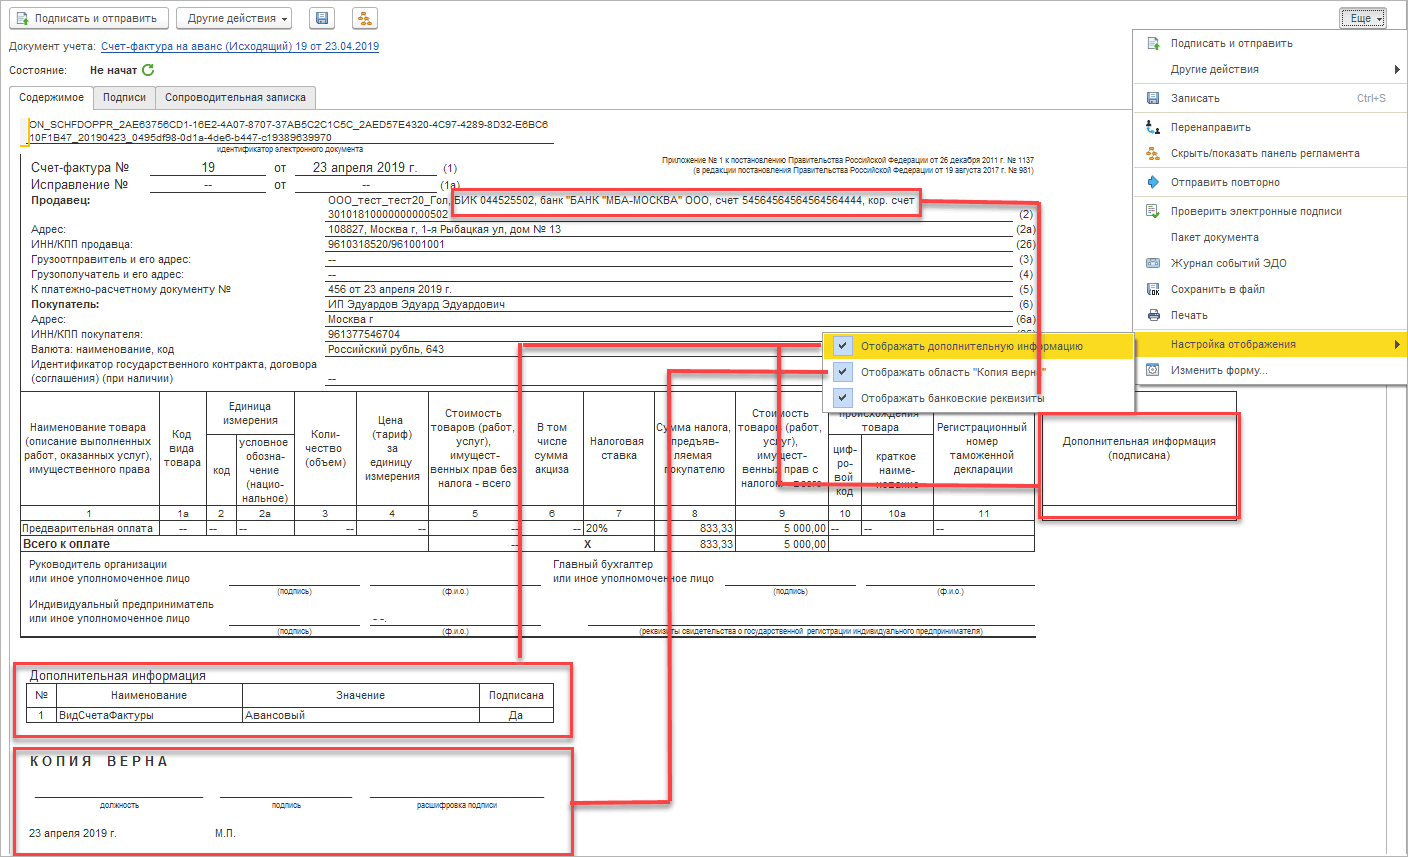Click the Подписать и отправить button

88,18
